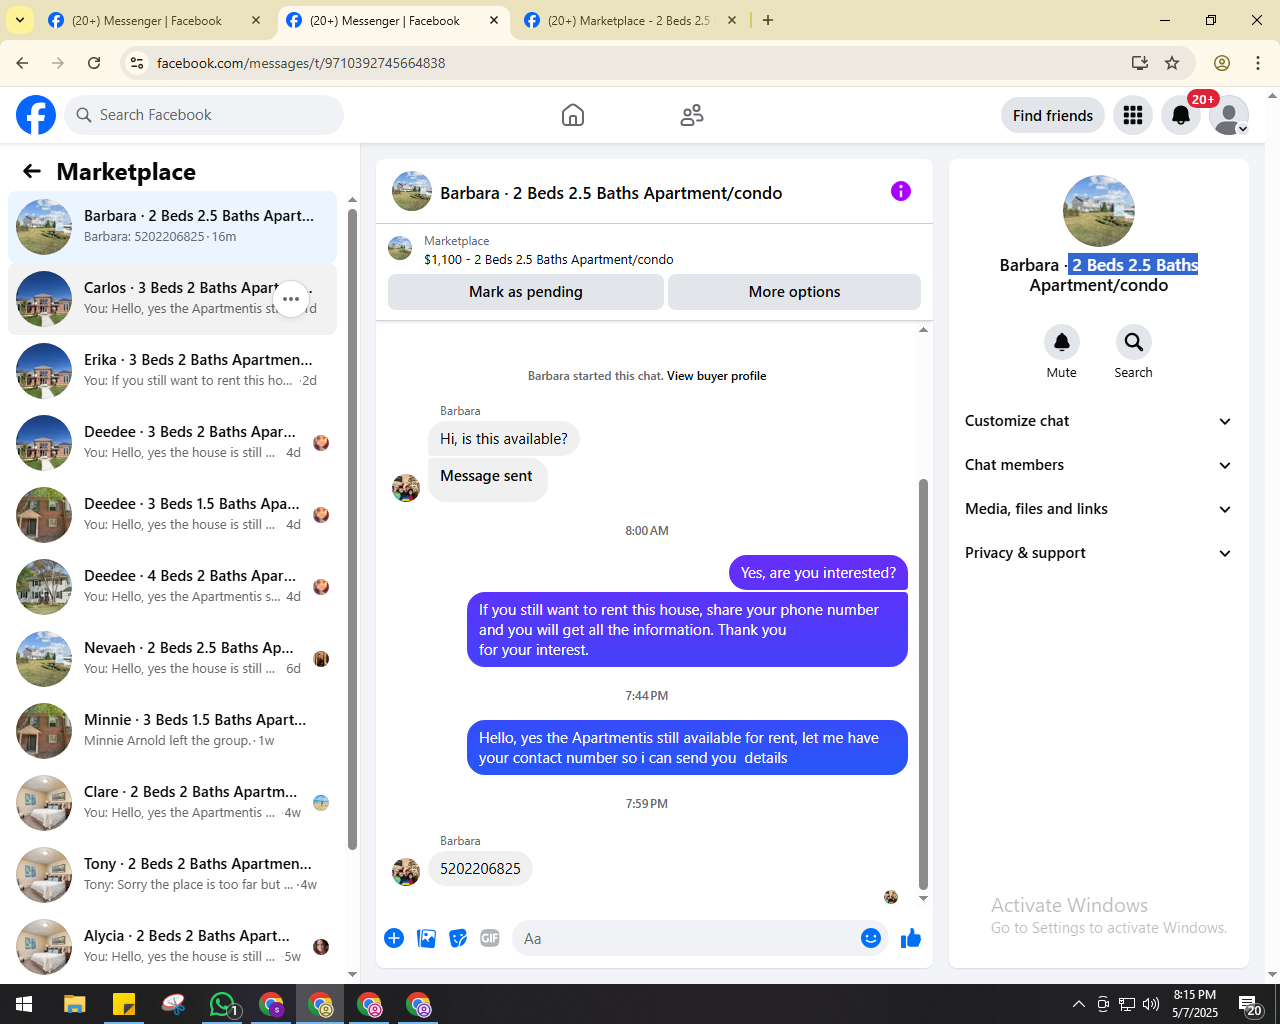Search in conversation magnifier icon
The height and width of the screenshot is (1024, 1280).
coord(1134,342)
